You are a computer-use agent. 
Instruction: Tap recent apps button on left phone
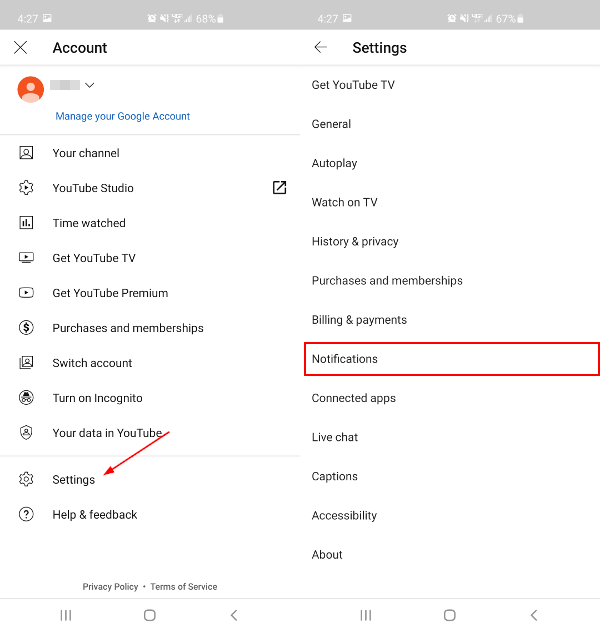(x=66, y=615)
